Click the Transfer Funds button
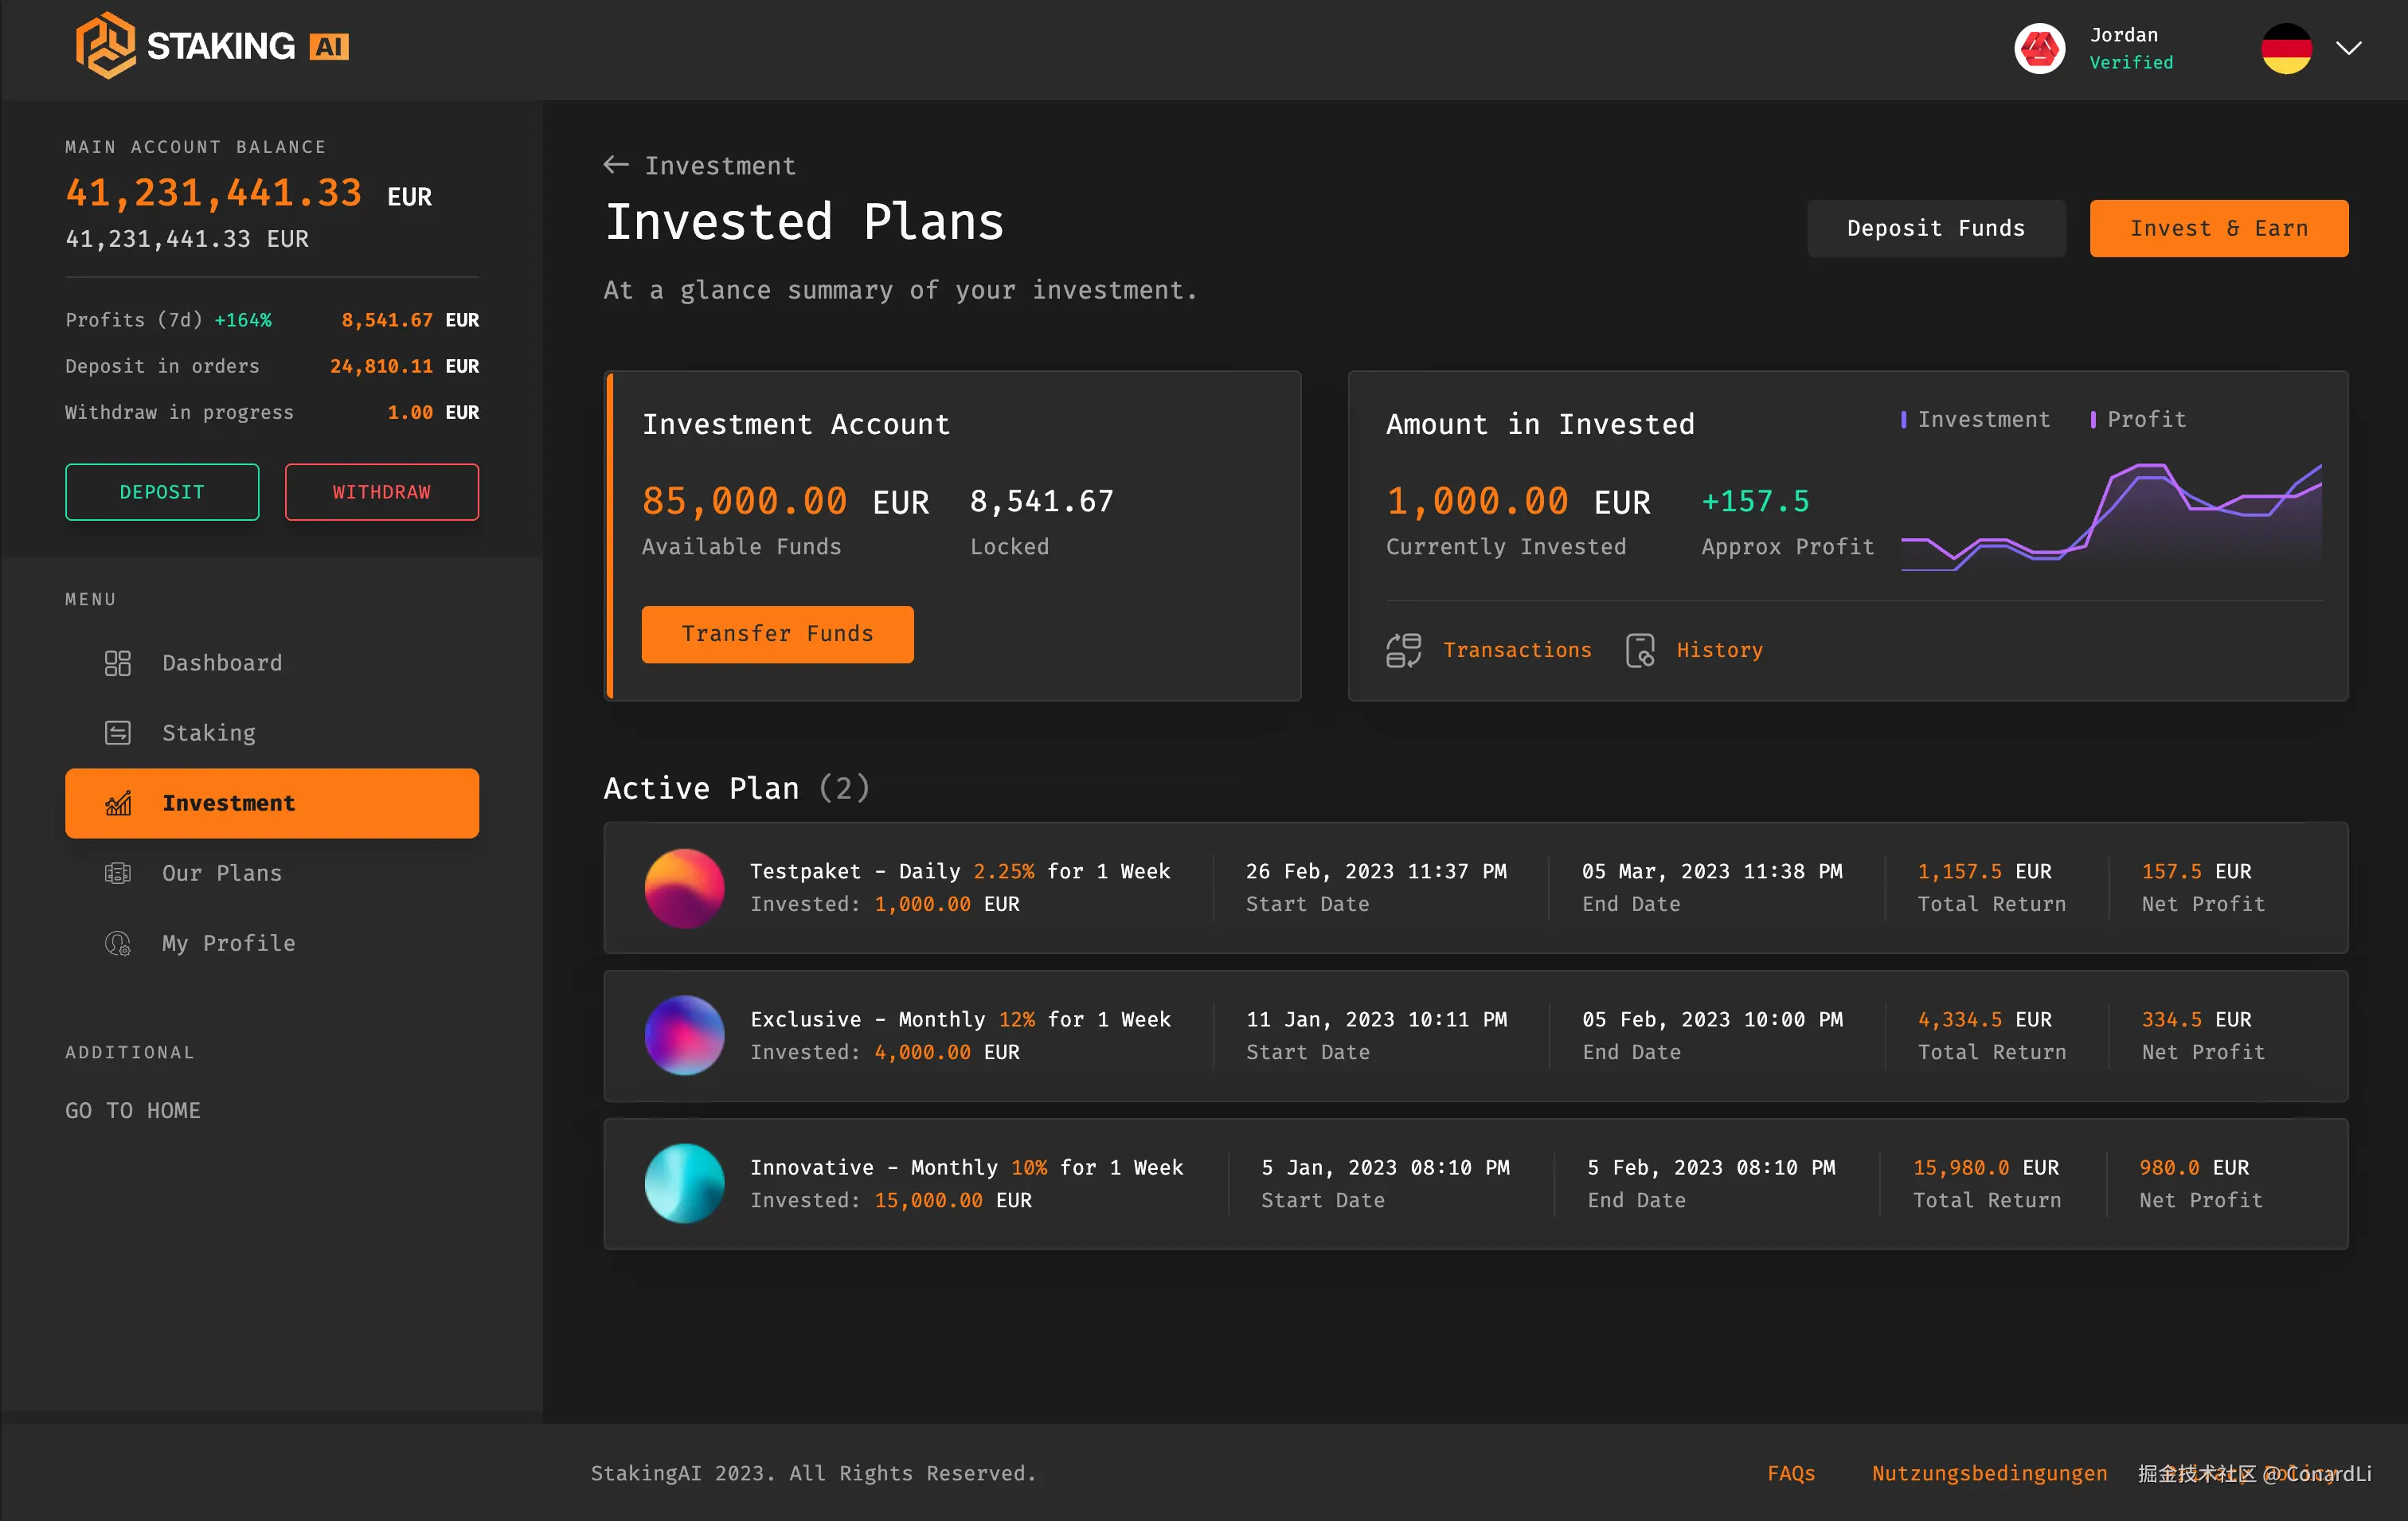The width and height of the screenshot is (2408, 1521). tap(777, 634)
